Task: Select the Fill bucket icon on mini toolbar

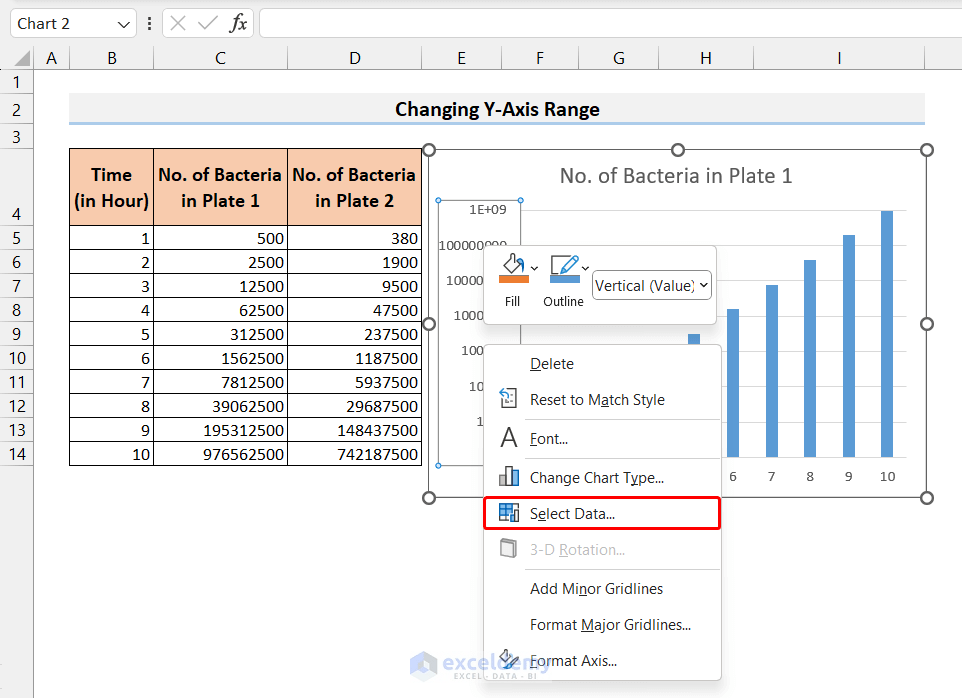Action: (x=512, y=262)
